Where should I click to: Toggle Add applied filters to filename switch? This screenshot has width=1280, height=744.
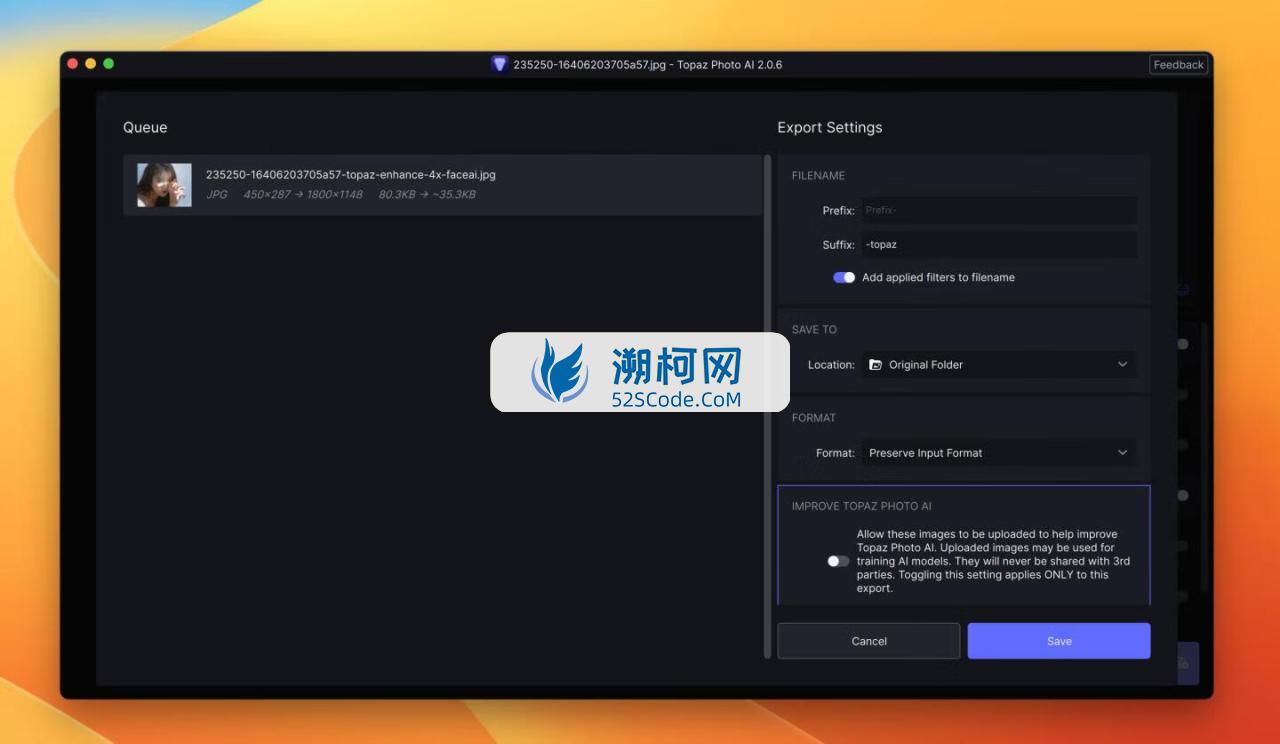tap(844, 277)
